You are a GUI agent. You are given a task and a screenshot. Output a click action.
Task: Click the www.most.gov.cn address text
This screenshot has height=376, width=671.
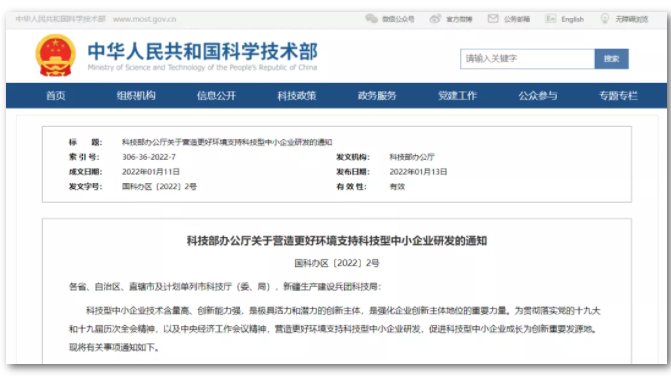(x=144, y=19)
